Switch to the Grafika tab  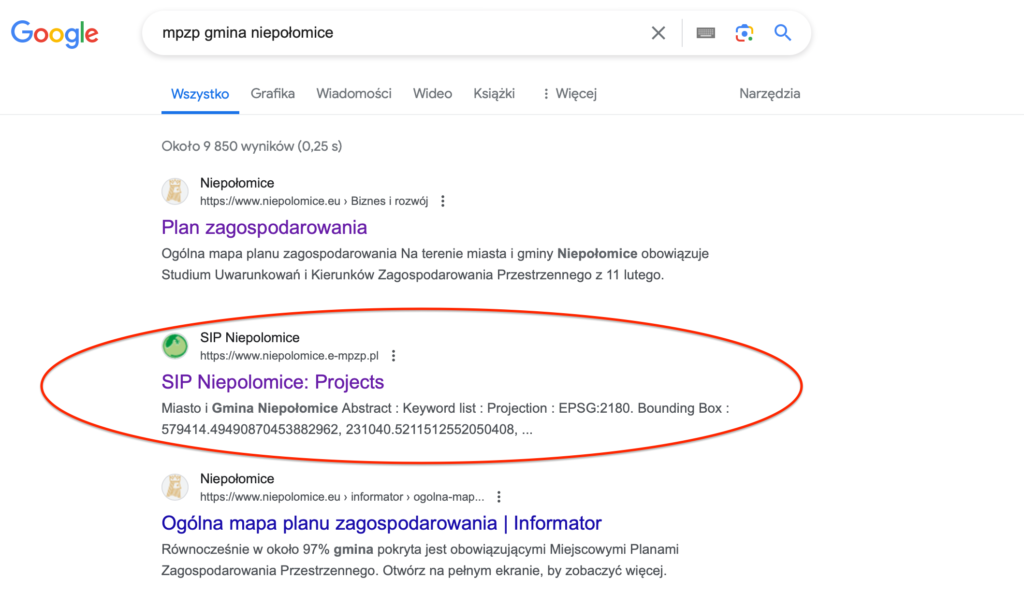click(272, 93)
